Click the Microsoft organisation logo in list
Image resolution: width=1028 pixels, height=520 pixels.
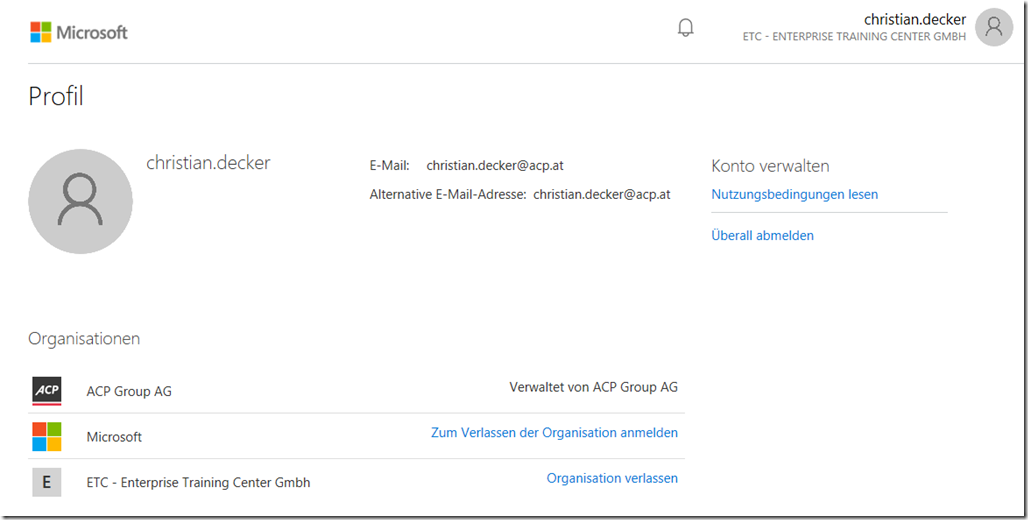pyautogui.click(x=47, y=437)
